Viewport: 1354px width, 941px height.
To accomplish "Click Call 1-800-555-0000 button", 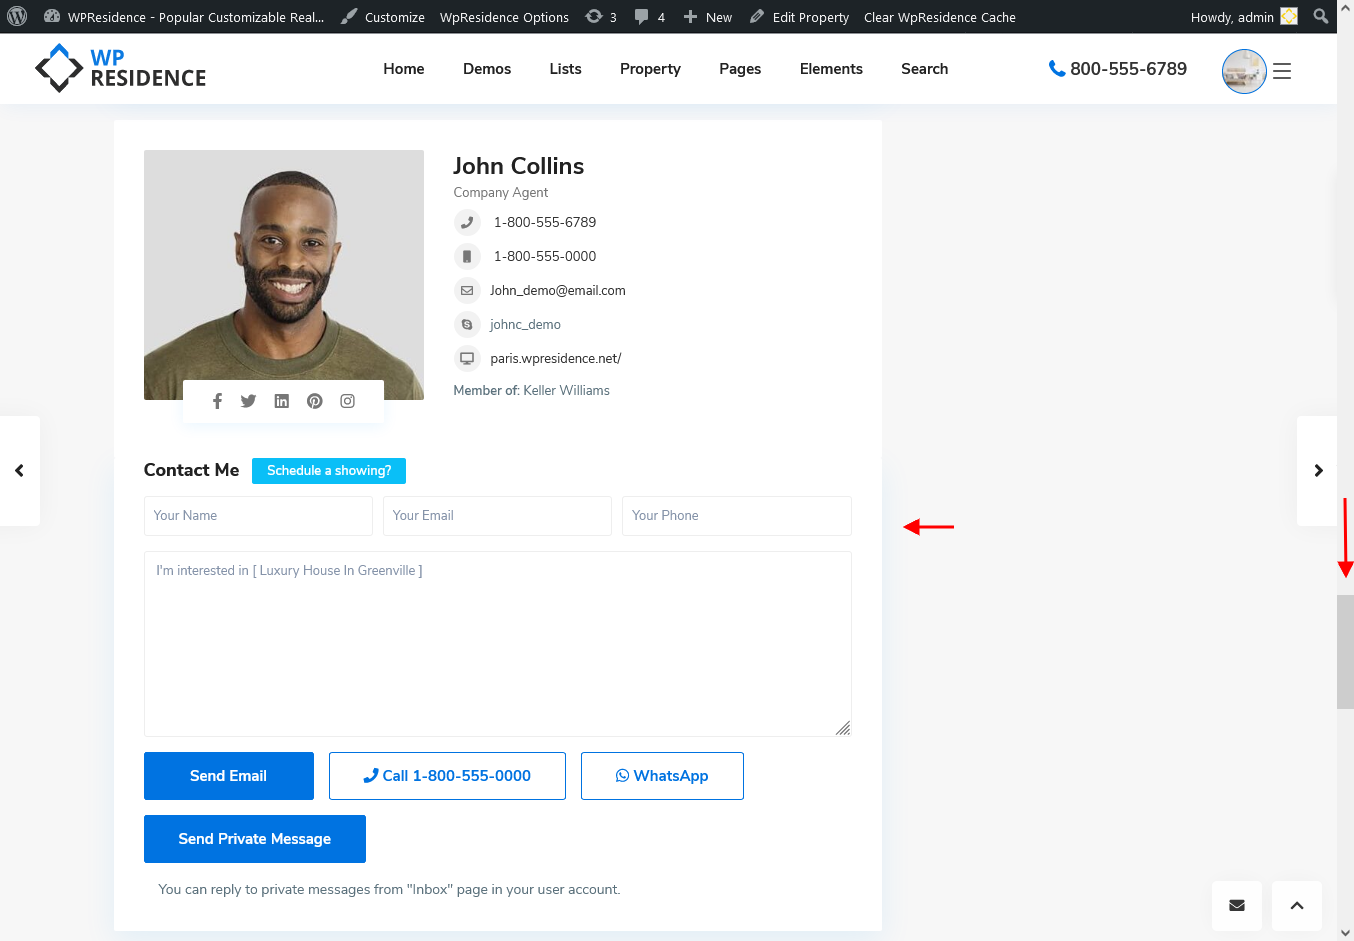I will (x=447, y=776).
